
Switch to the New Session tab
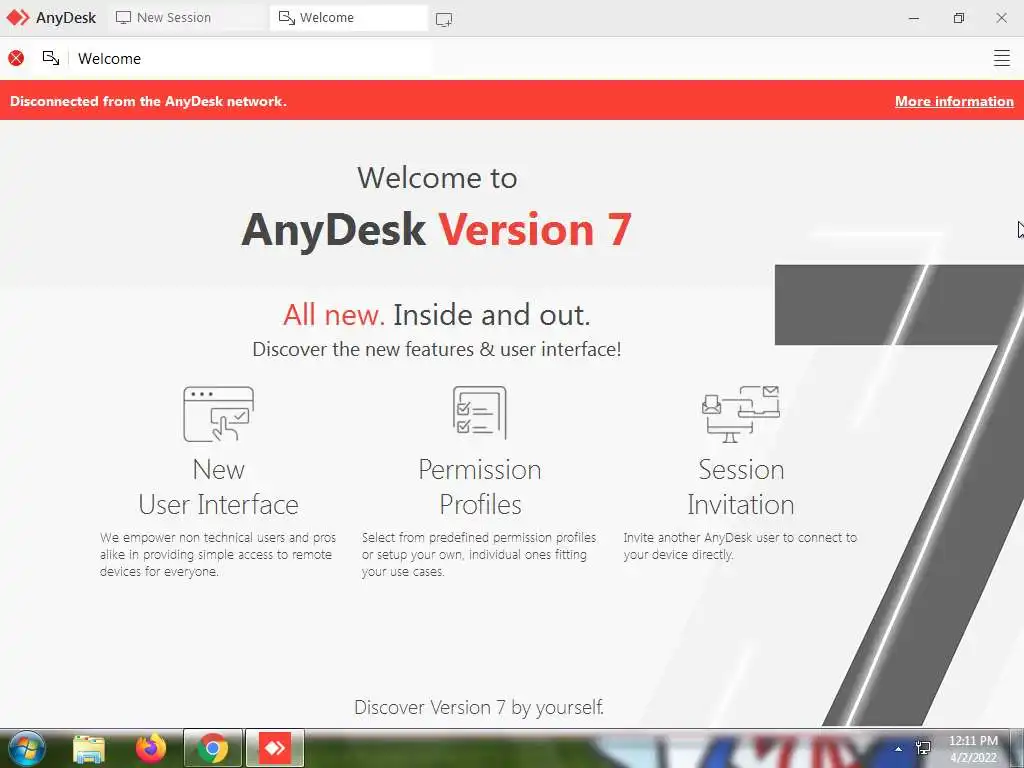(x=187, y=18)
